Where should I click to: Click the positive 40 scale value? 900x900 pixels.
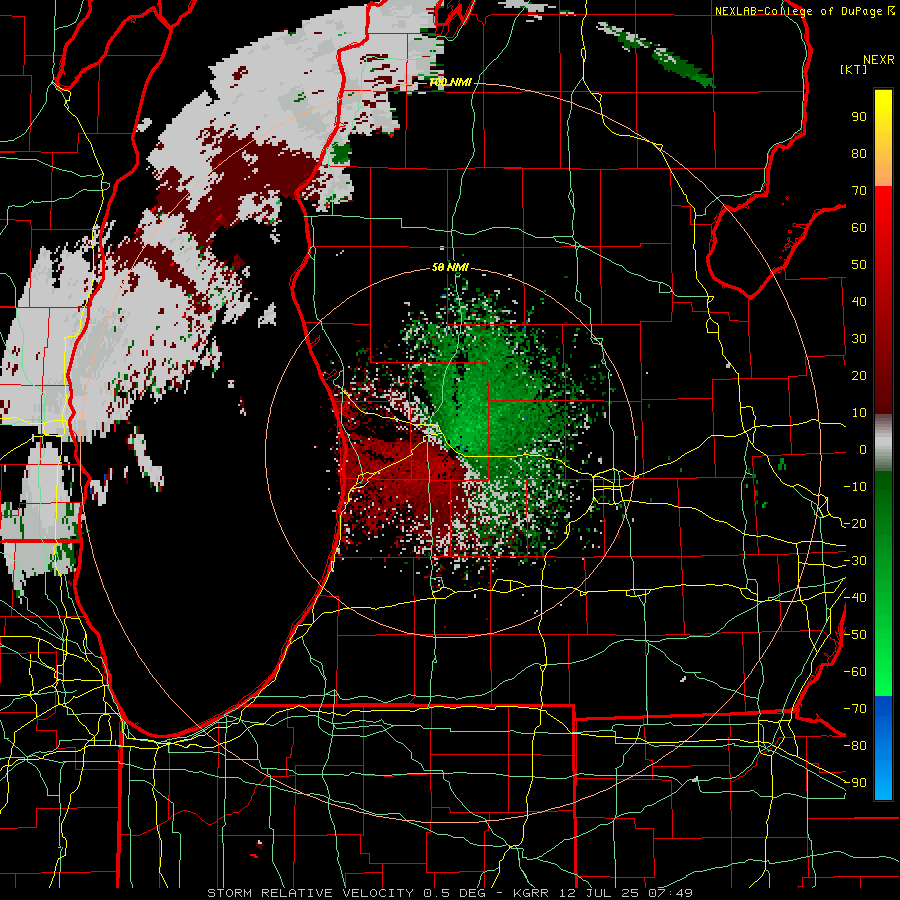coord(859,302)
